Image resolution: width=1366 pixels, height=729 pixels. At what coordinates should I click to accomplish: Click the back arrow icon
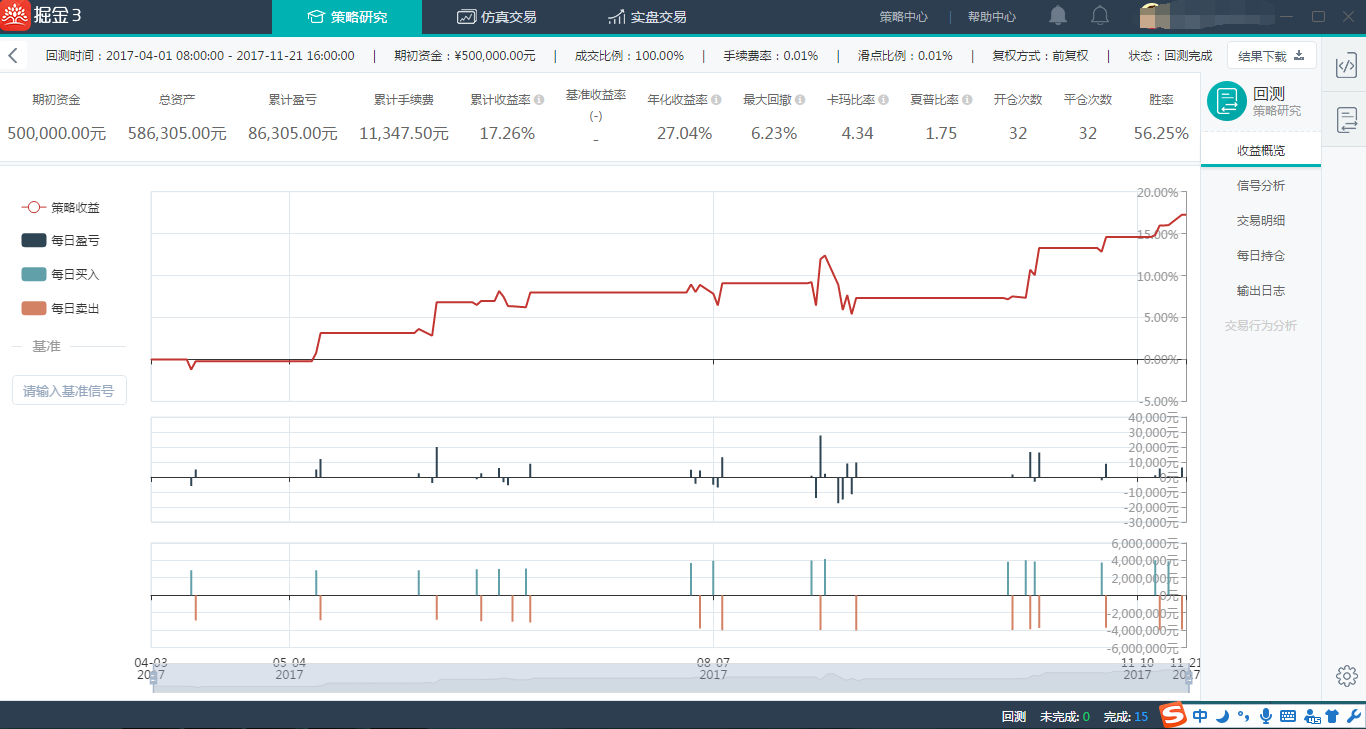pos(13,56)
